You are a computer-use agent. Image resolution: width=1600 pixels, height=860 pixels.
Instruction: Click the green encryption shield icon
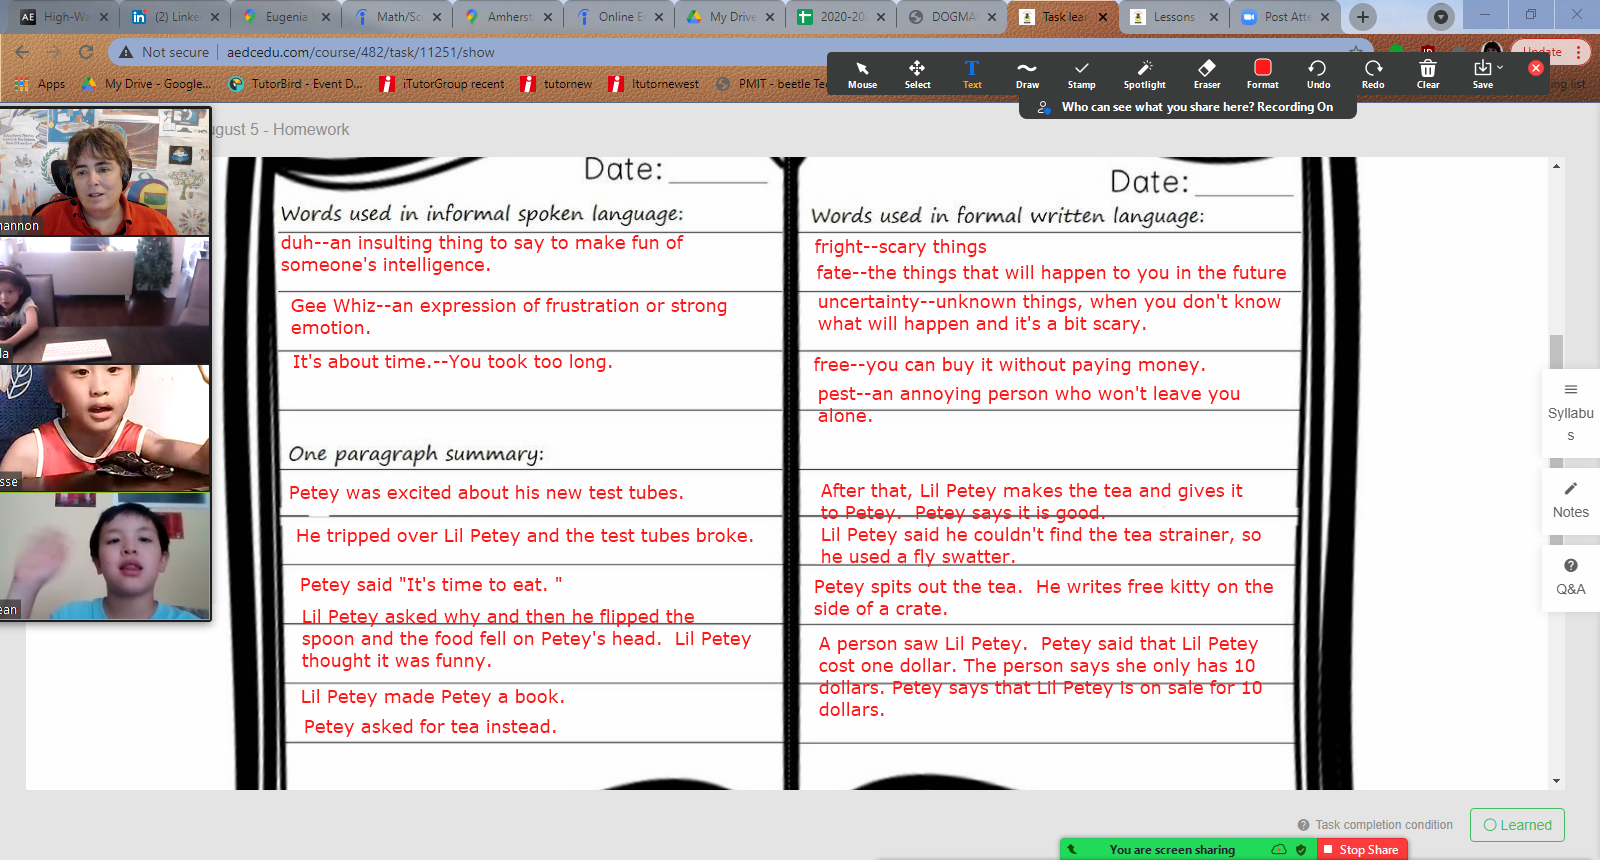[1301, 849]
